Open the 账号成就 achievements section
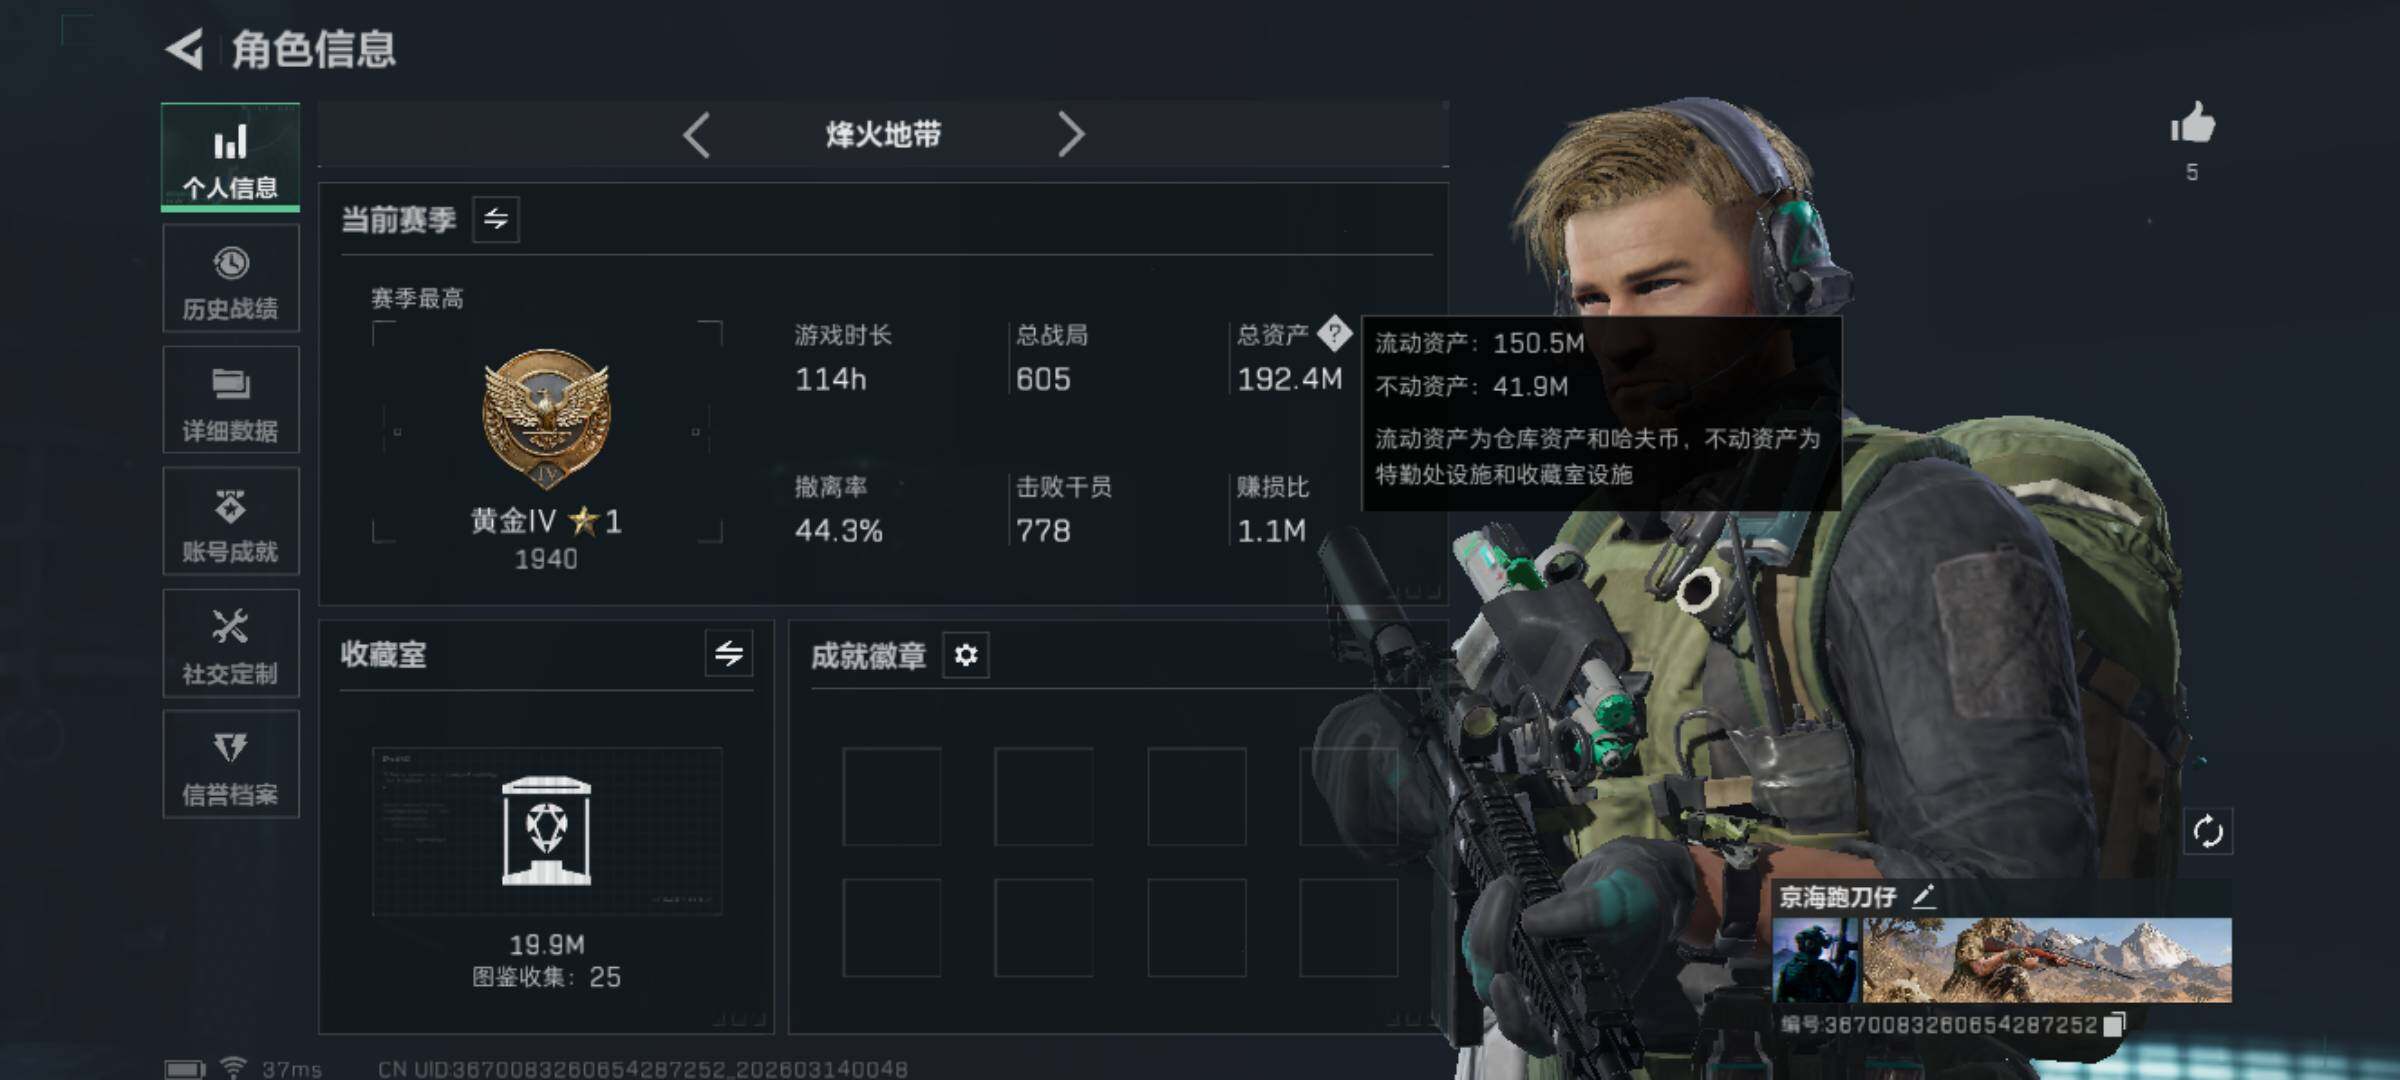The height and width of the screenshot is (1080, 2400). coord(230,522)
